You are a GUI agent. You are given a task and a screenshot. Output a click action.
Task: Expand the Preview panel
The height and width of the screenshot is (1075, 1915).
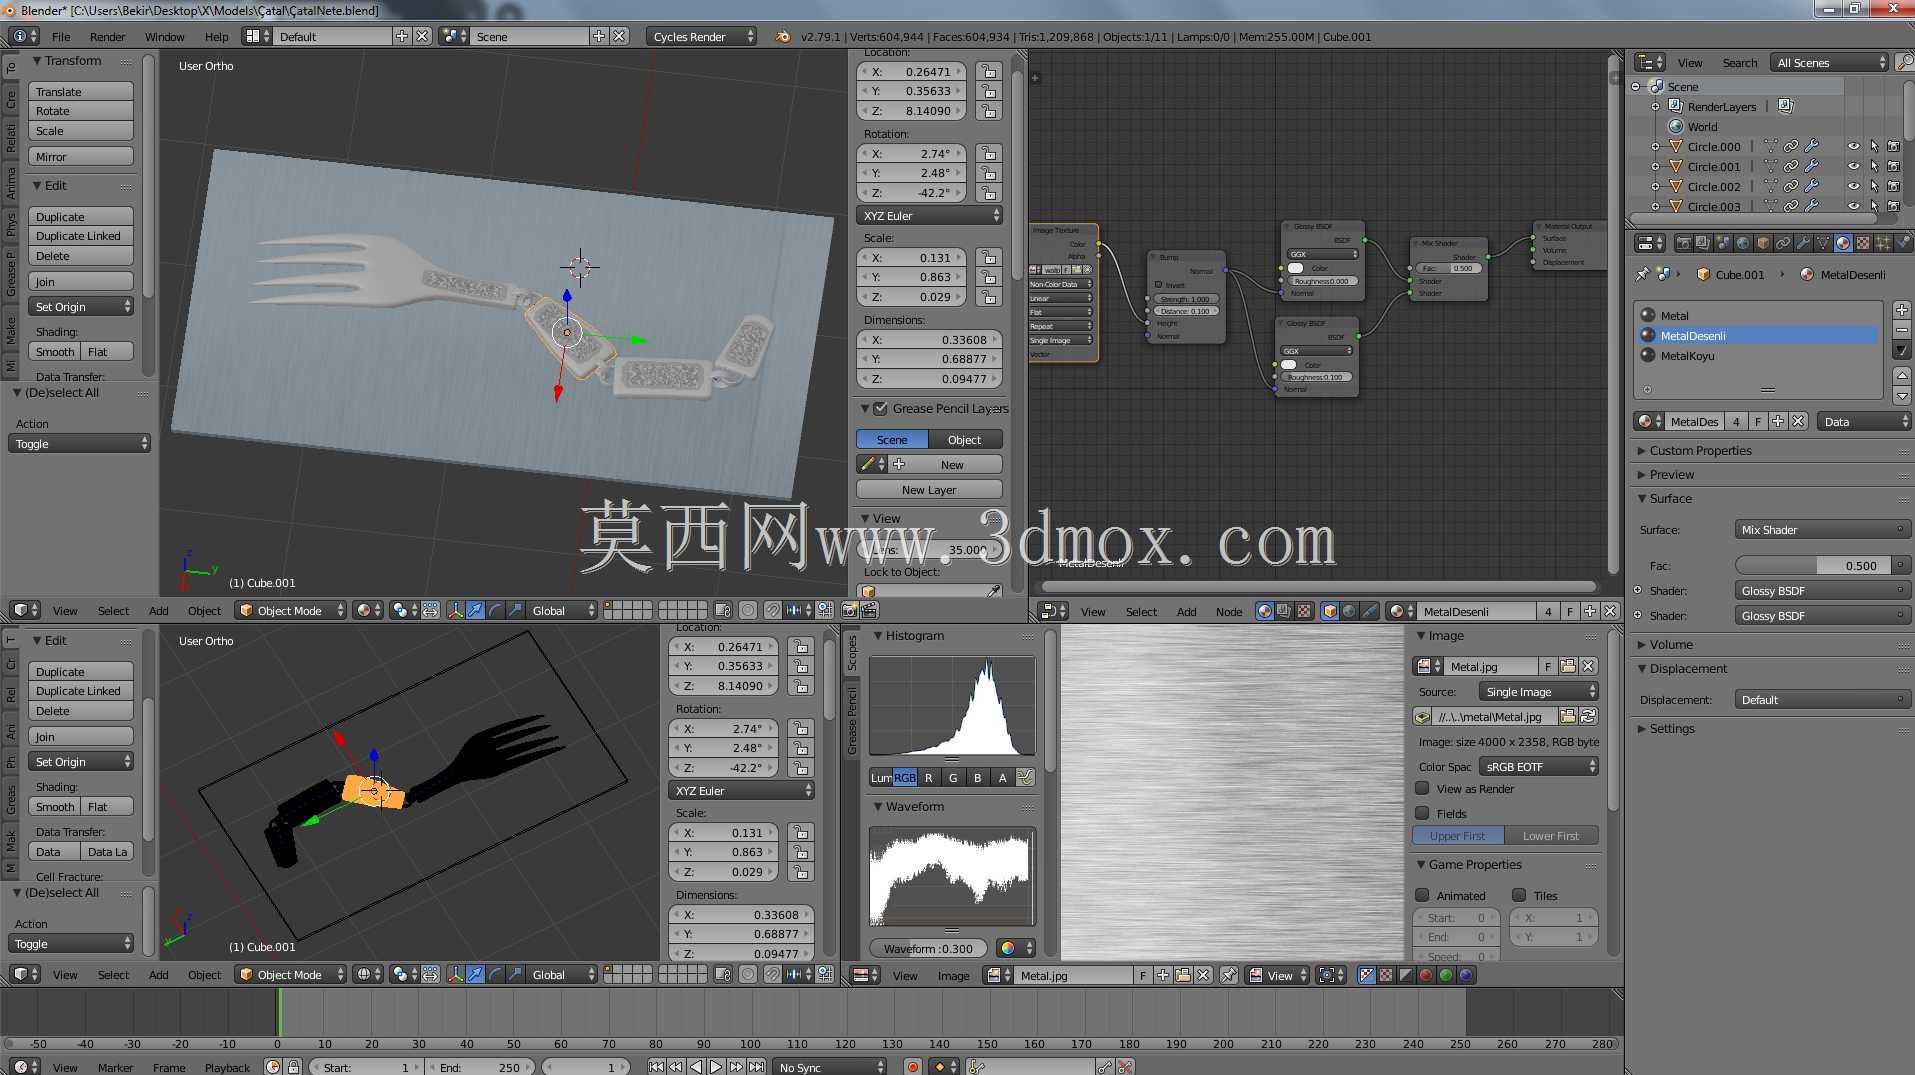tap(1672, 474)
